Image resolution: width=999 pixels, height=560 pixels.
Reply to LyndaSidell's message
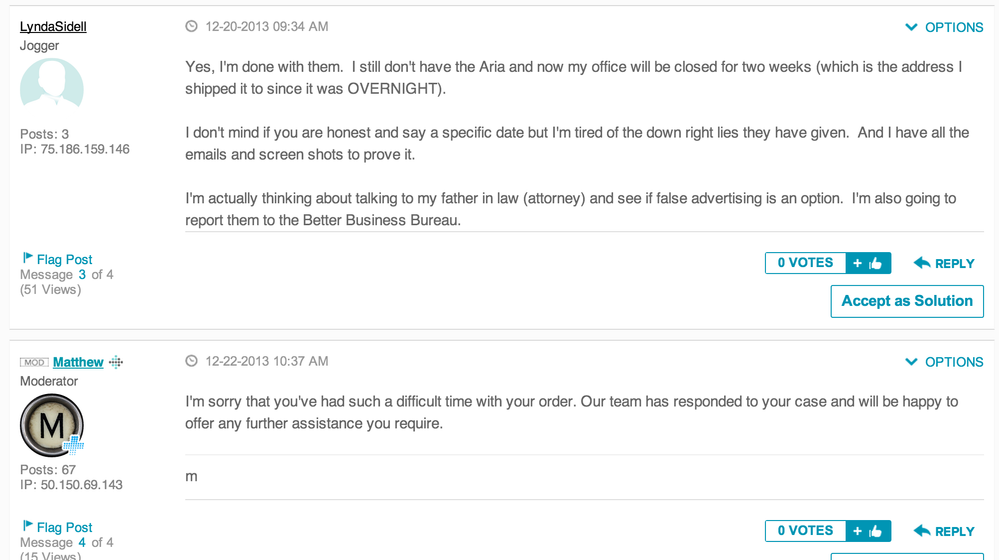tap(944, 263)
